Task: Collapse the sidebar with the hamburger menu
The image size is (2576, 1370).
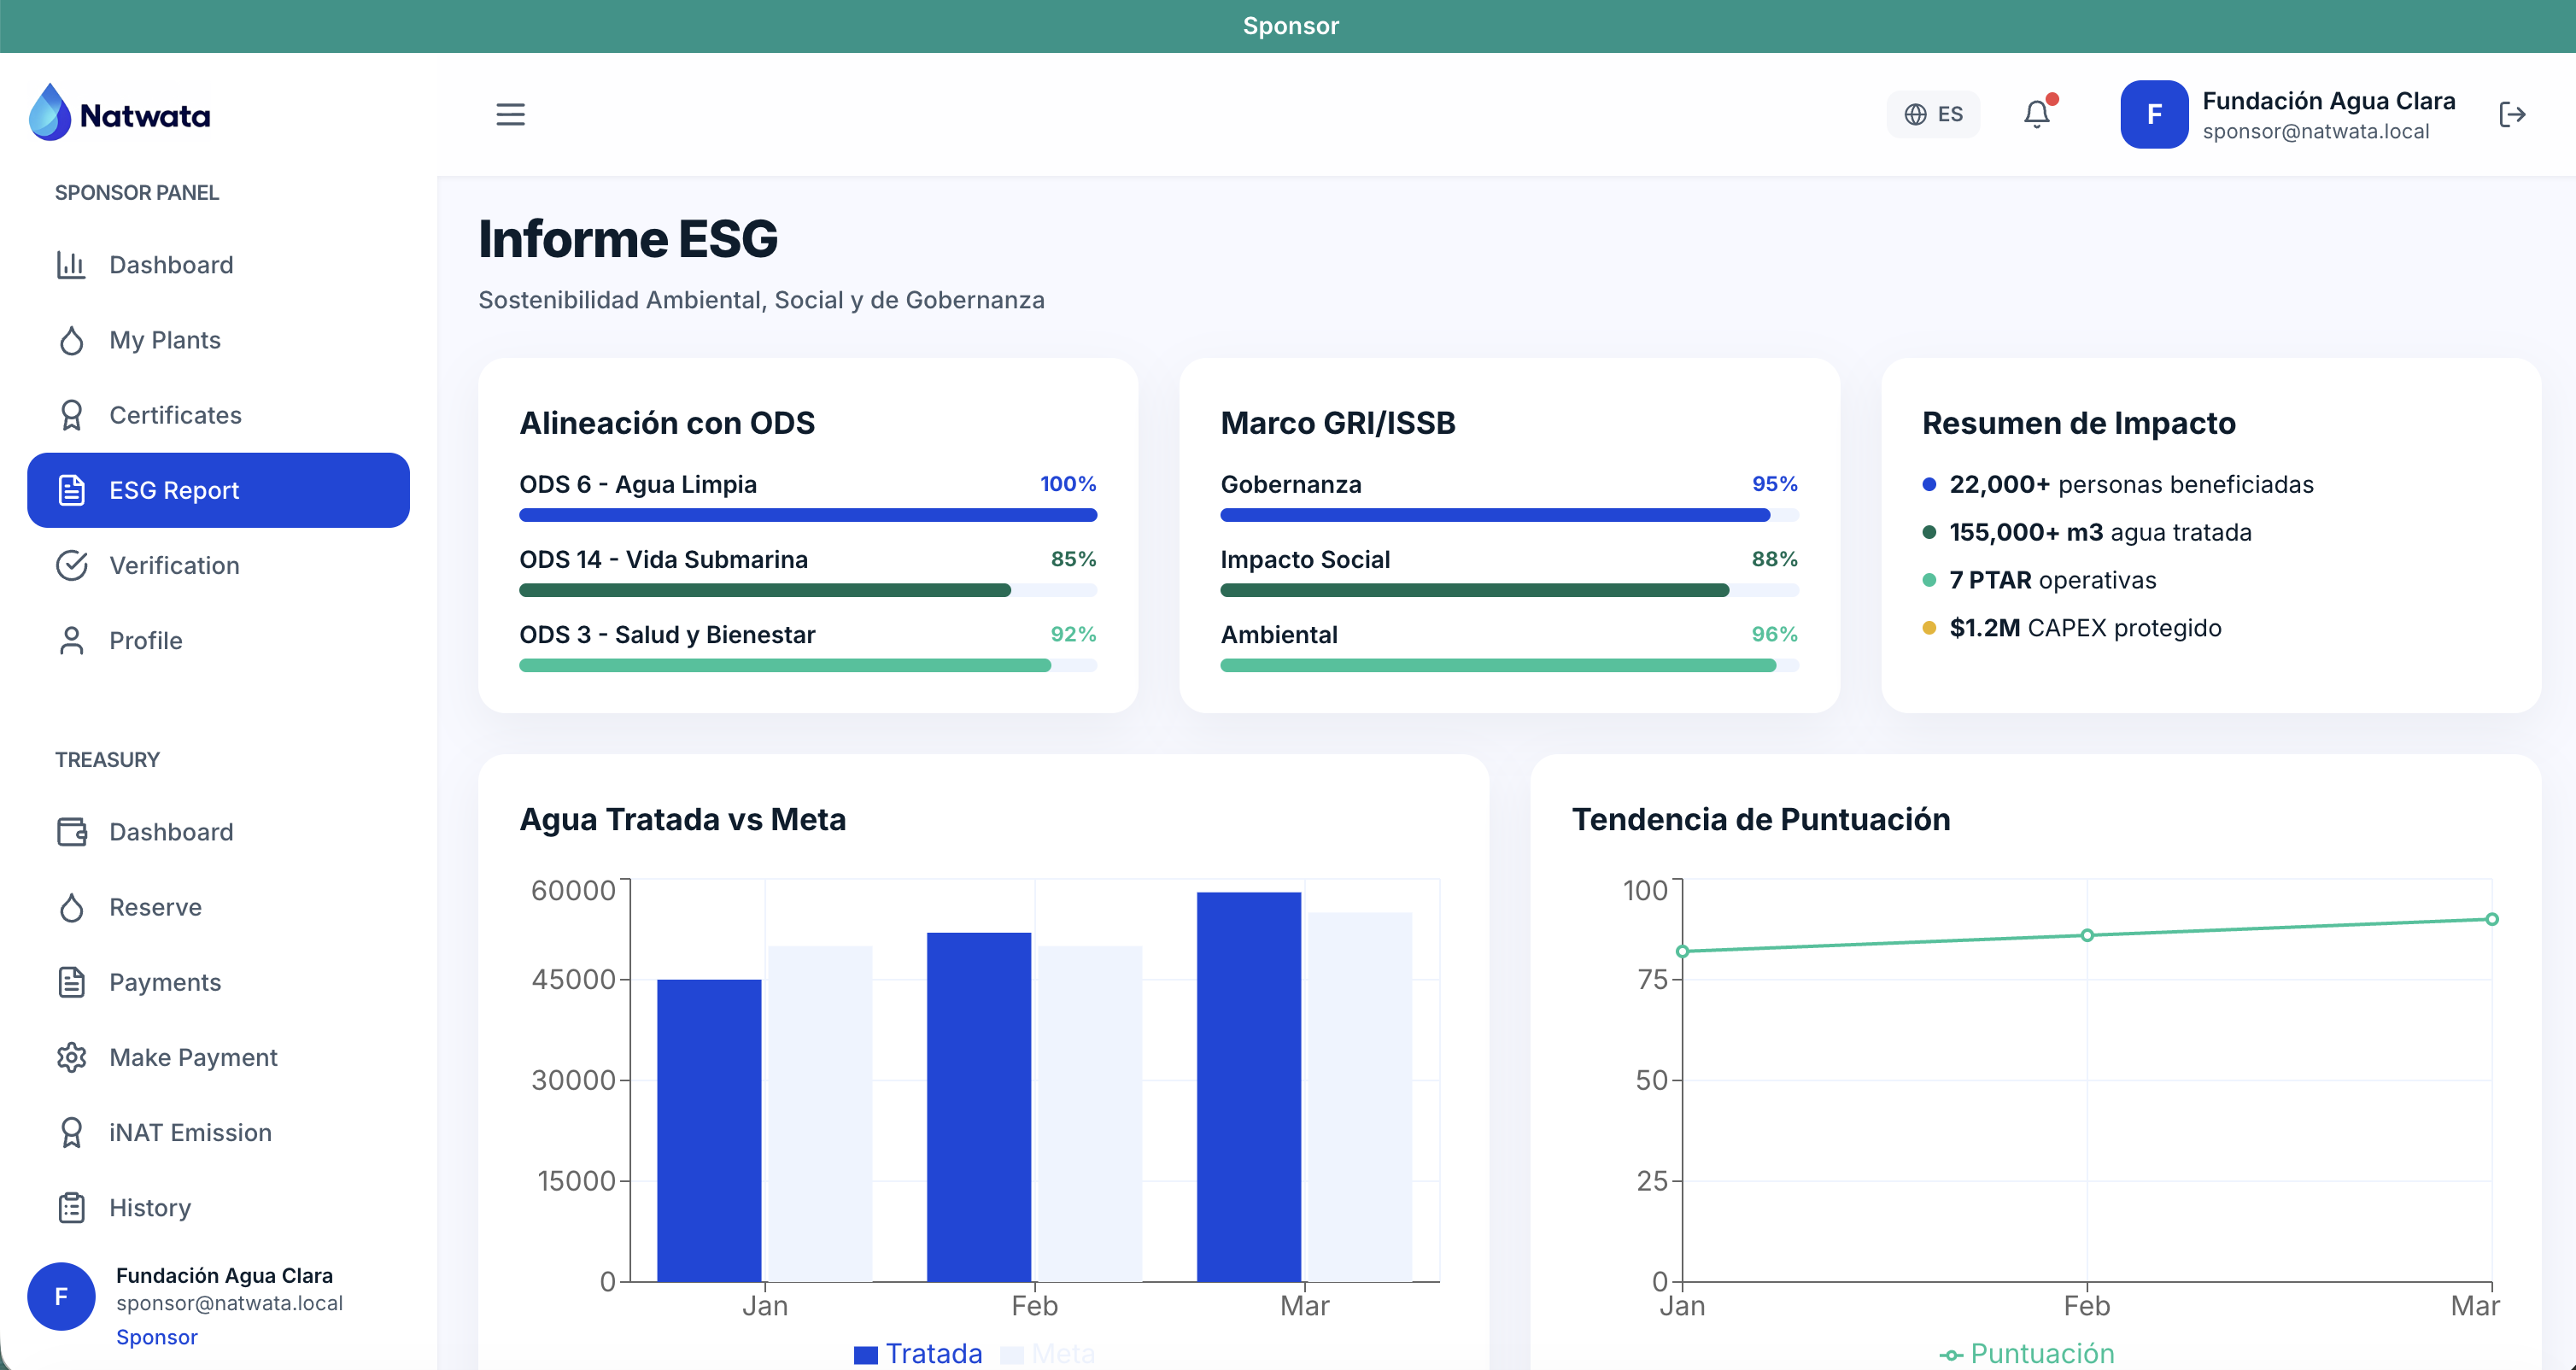Action: [x=510, y=114]
